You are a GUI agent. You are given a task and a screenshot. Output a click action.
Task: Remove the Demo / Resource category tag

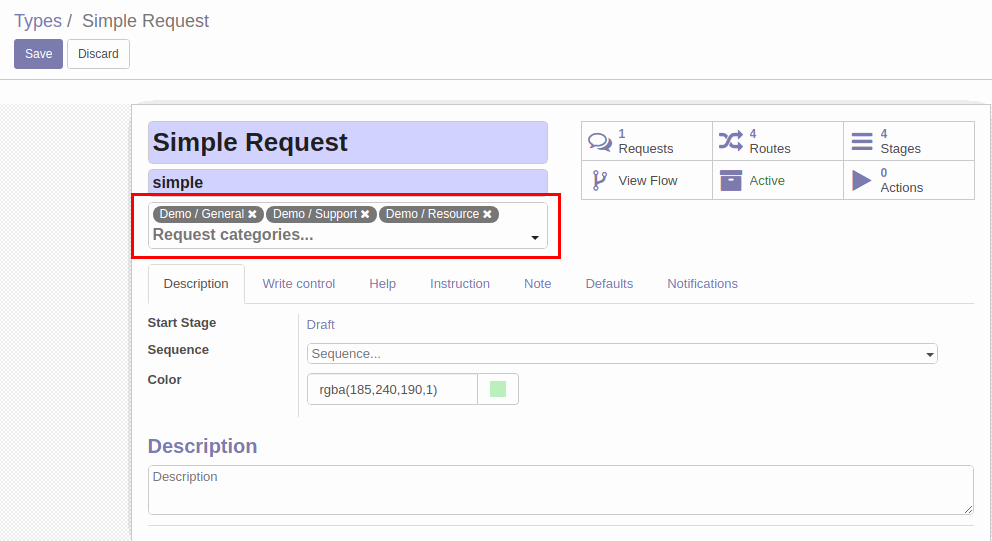coord(487,215)
